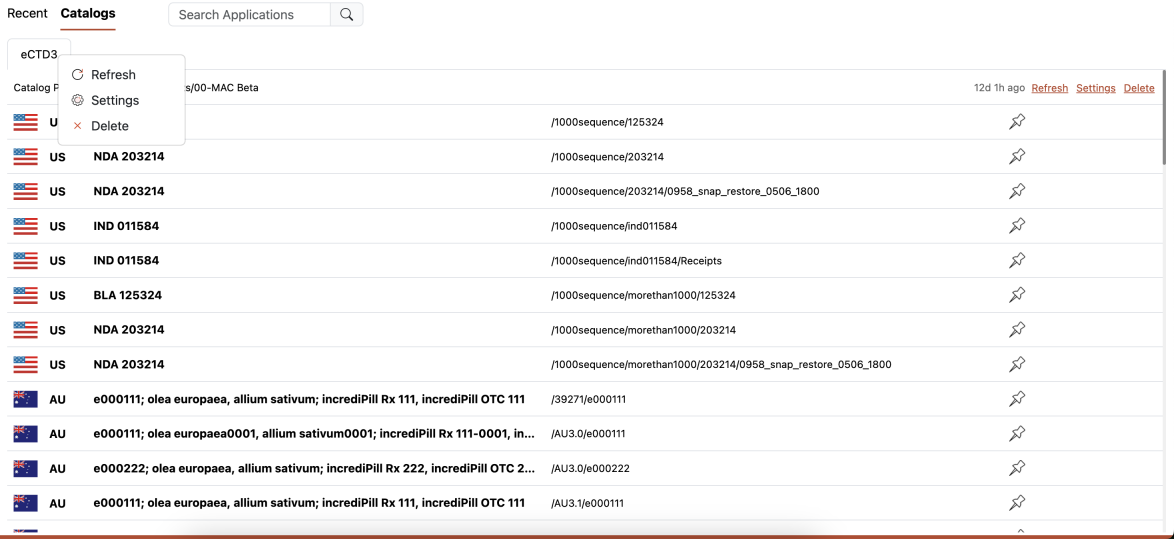Pin the /1000sequence/morethan1000/203214 NDA row

(x=1016, y=330)
